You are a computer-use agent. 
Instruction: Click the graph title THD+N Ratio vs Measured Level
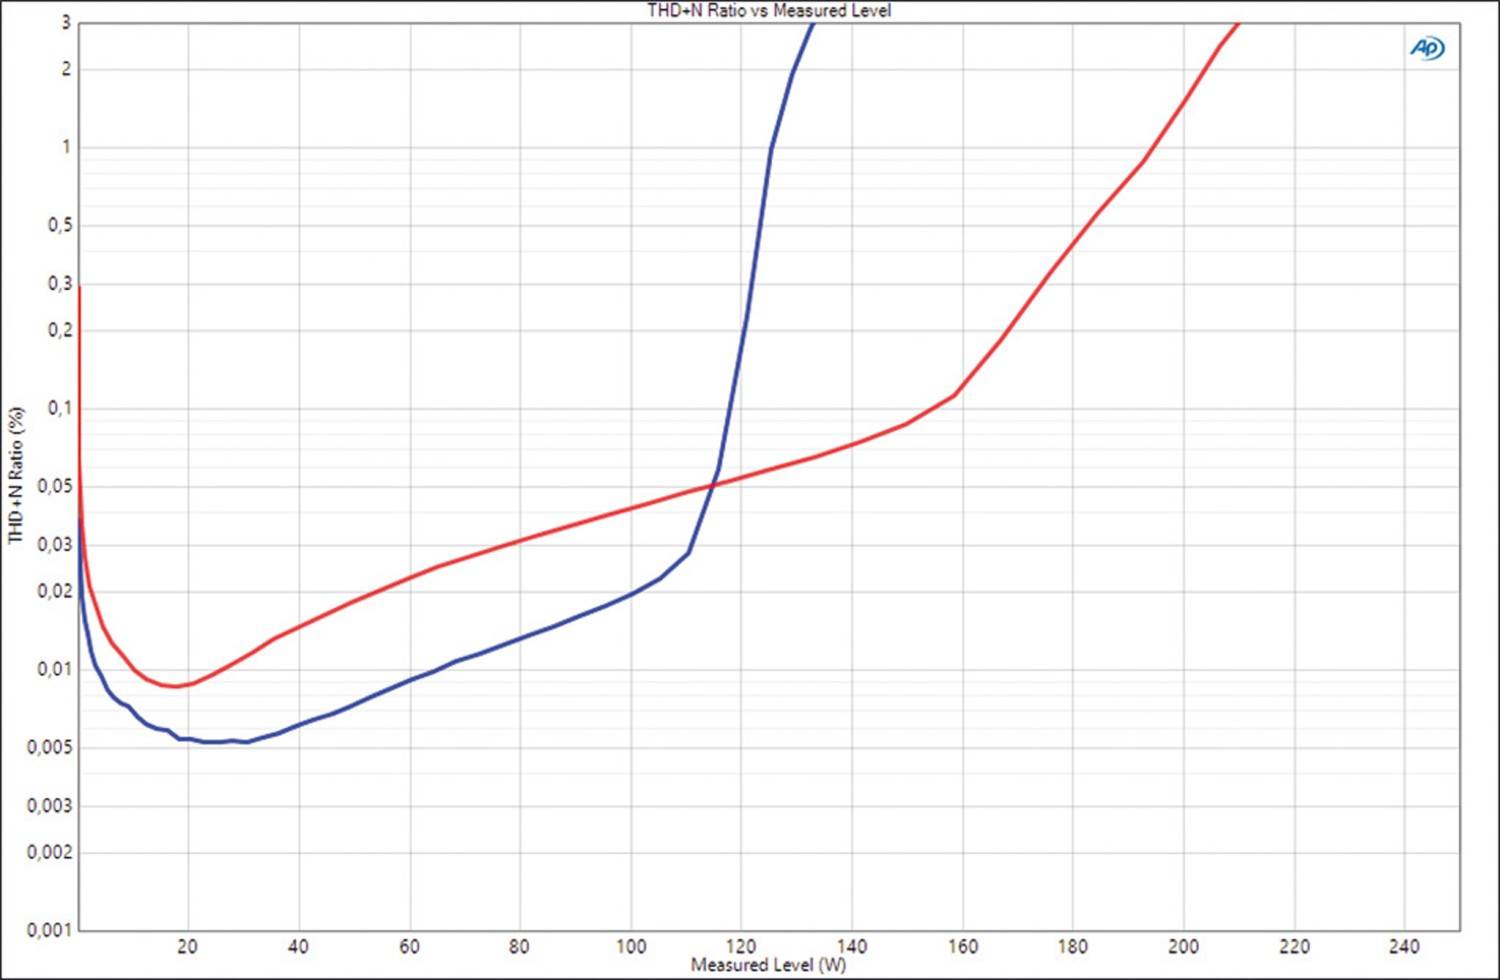769,11
